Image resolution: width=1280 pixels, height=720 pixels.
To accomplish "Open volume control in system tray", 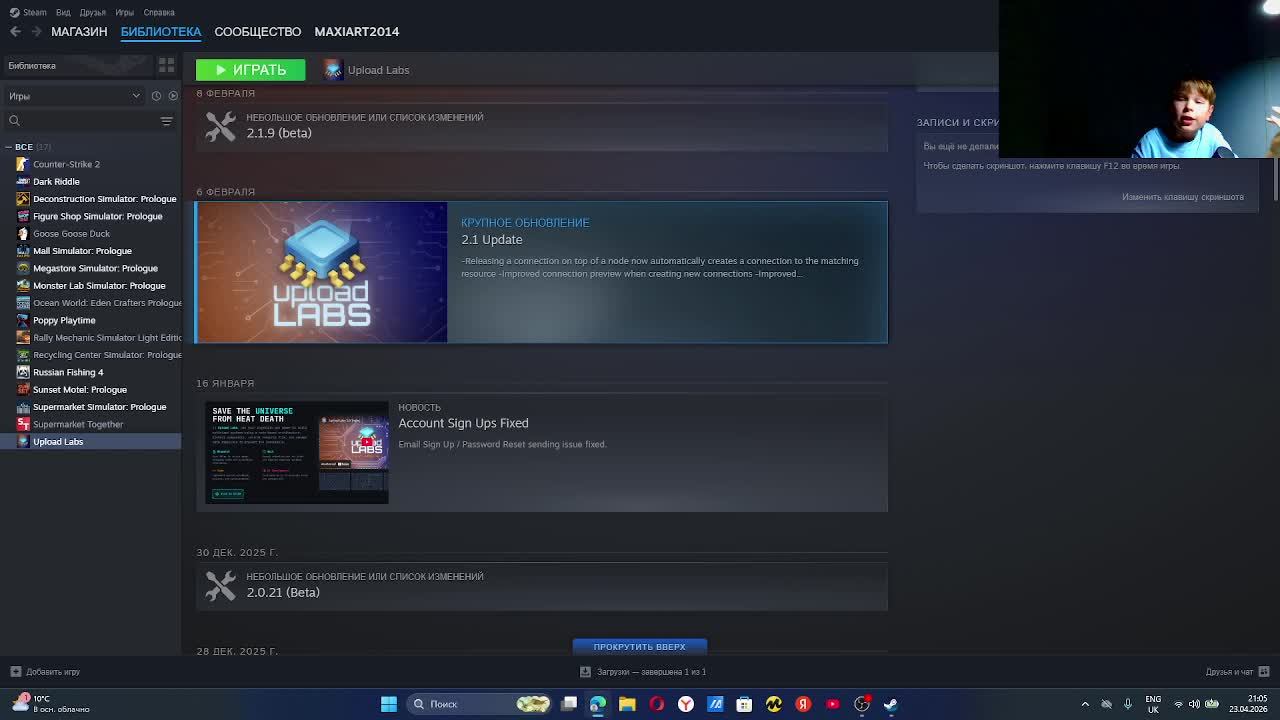I will click(x=1194, y=704).
